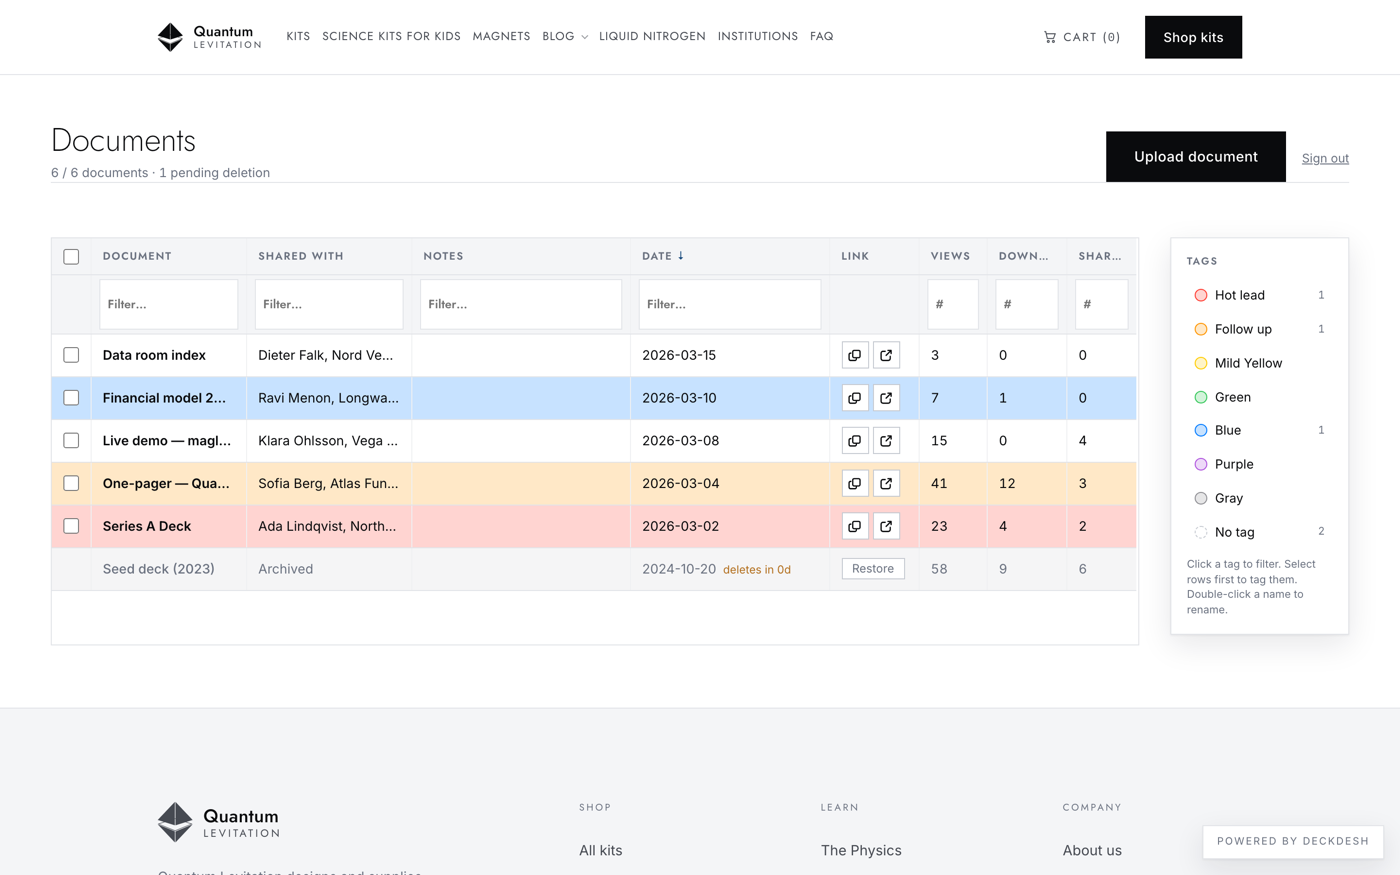The width and height of the screenshot is (1400, 875).
Task: Open the Kits menu item
Action: coord(298,36)
